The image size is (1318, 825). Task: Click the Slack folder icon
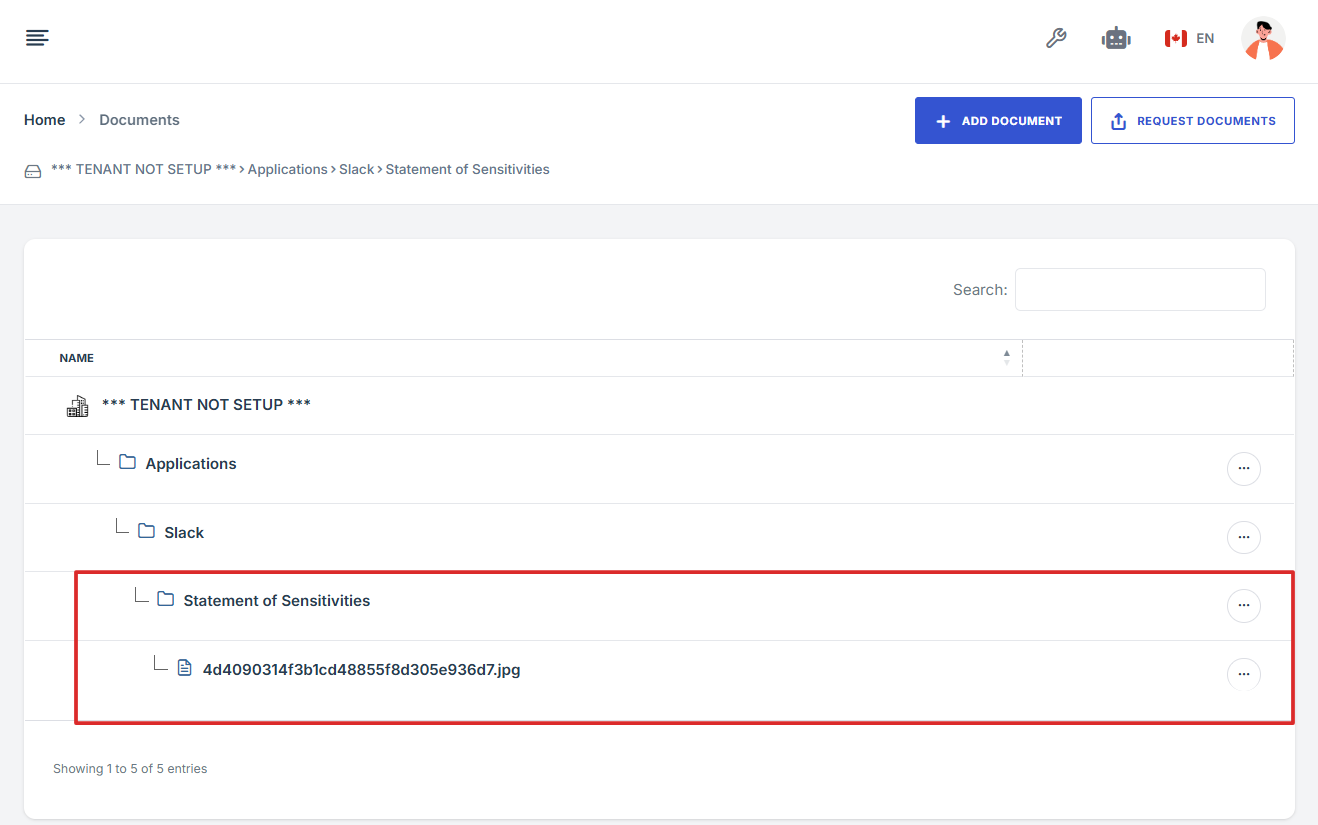click(x=146, y=531)
